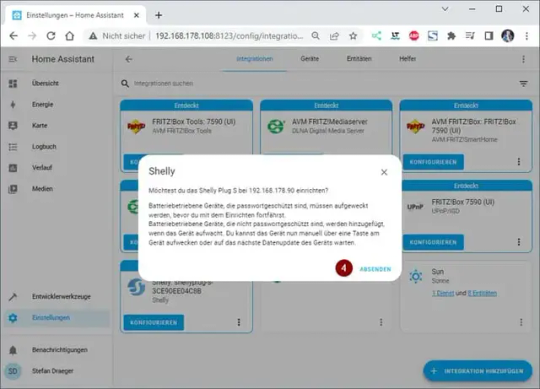Toggle the browser side panel

pos(489,36)
